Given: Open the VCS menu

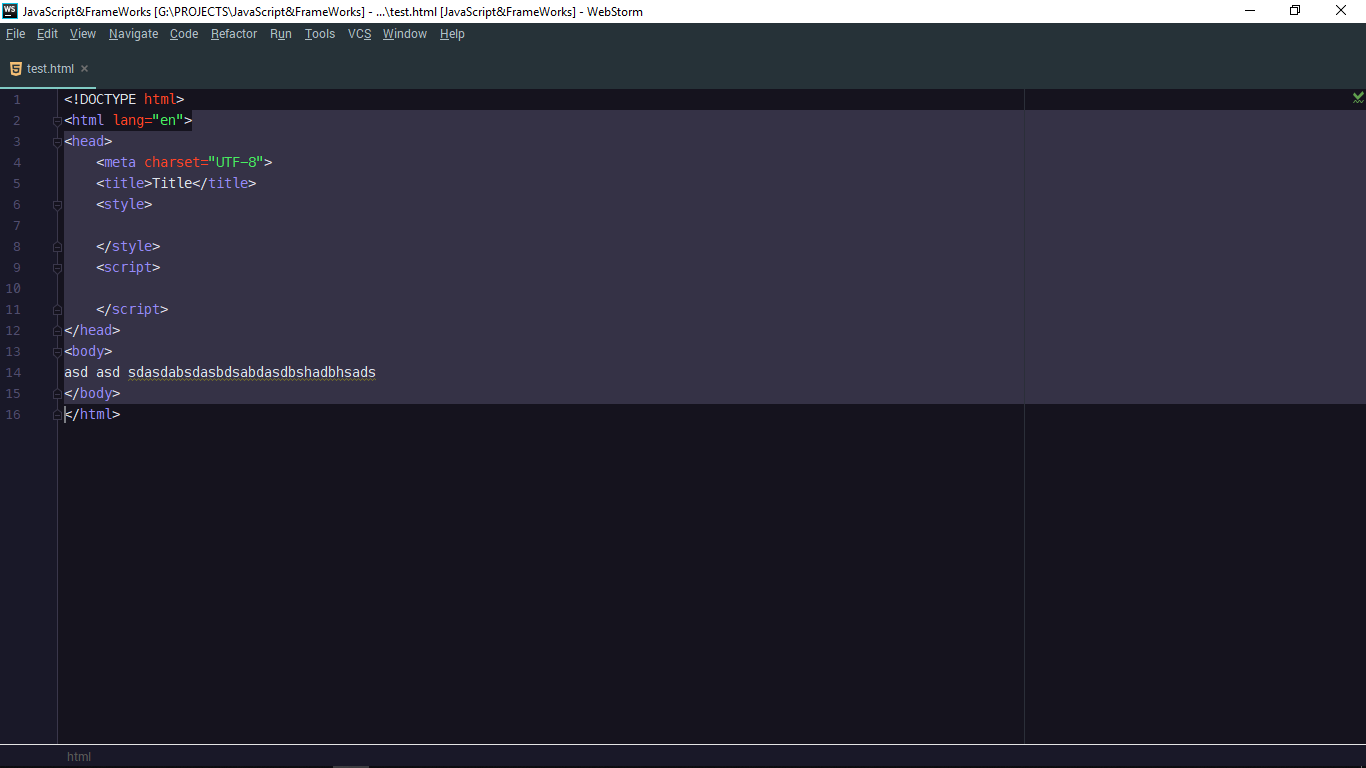Looking at the screenshot, I should (x=359, y=33).
